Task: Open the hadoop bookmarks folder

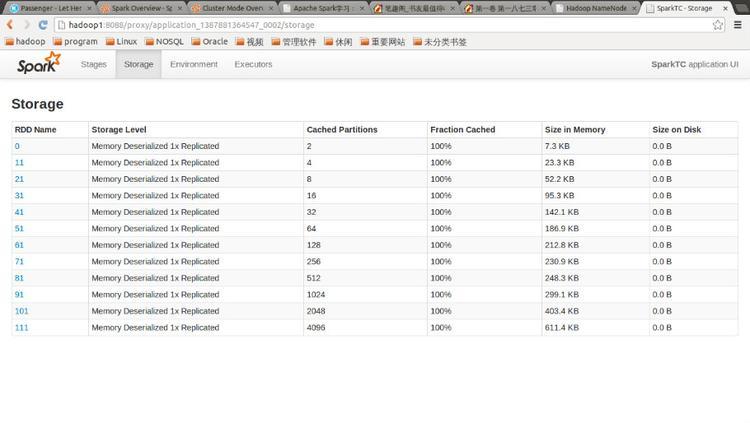Action: [x=26, y=42]
